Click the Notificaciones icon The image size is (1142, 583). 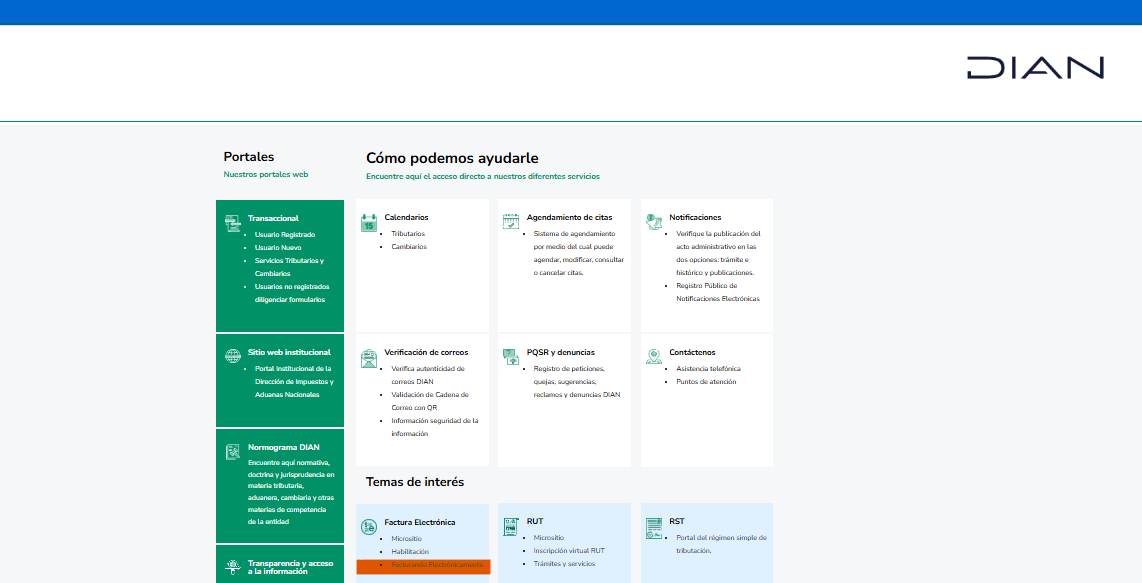point(654,222)
